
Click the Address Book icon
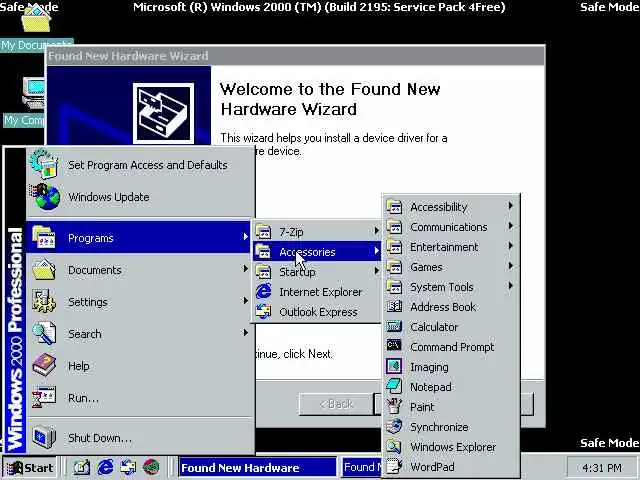click(394, 306)
